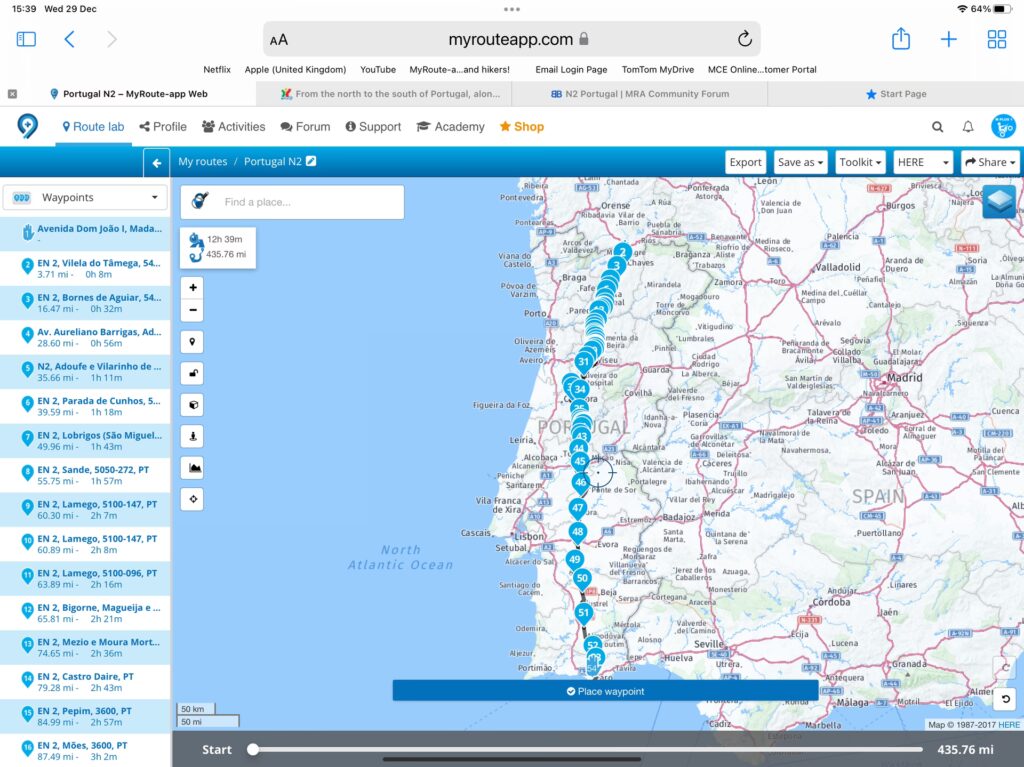This screenshot has height=767, width=1024.
Task: Open the Waypoints dropdown
Action: tap(85, 198)
